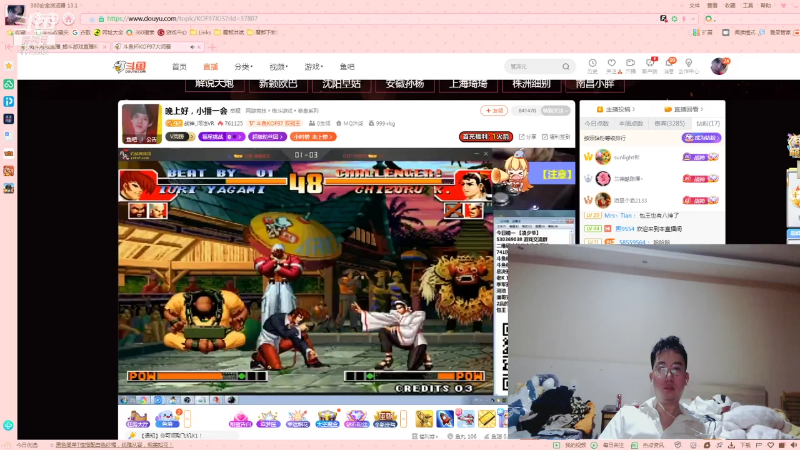Open the 斗鱼KOF97 双冠王 tag link
The image size is (800, 450).
click(x=274, y=123)
